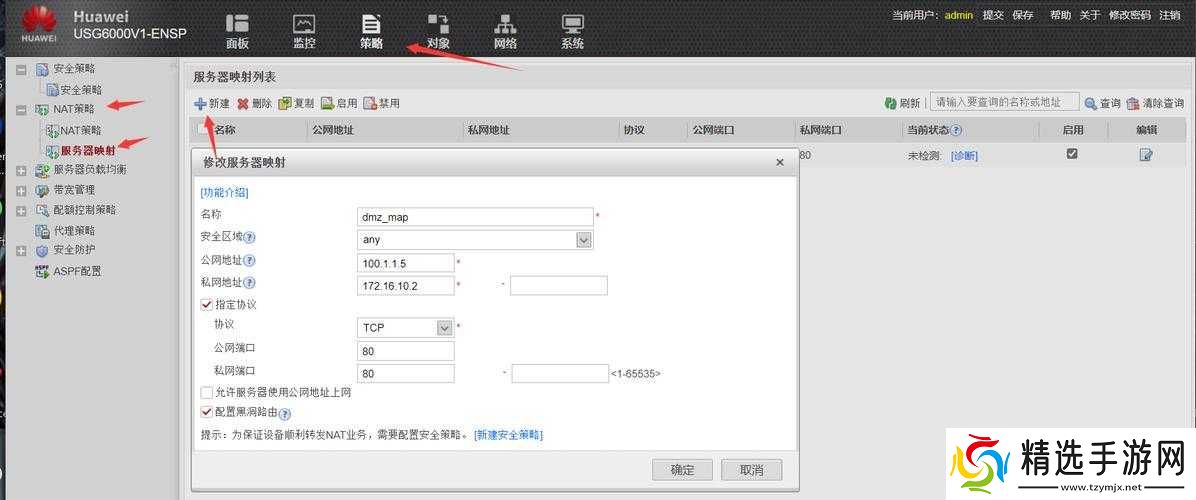This screenshot has height=500, width=1196.
Task: Click the 名称 input field dmz_map
Action: click(x=474, y=217)
